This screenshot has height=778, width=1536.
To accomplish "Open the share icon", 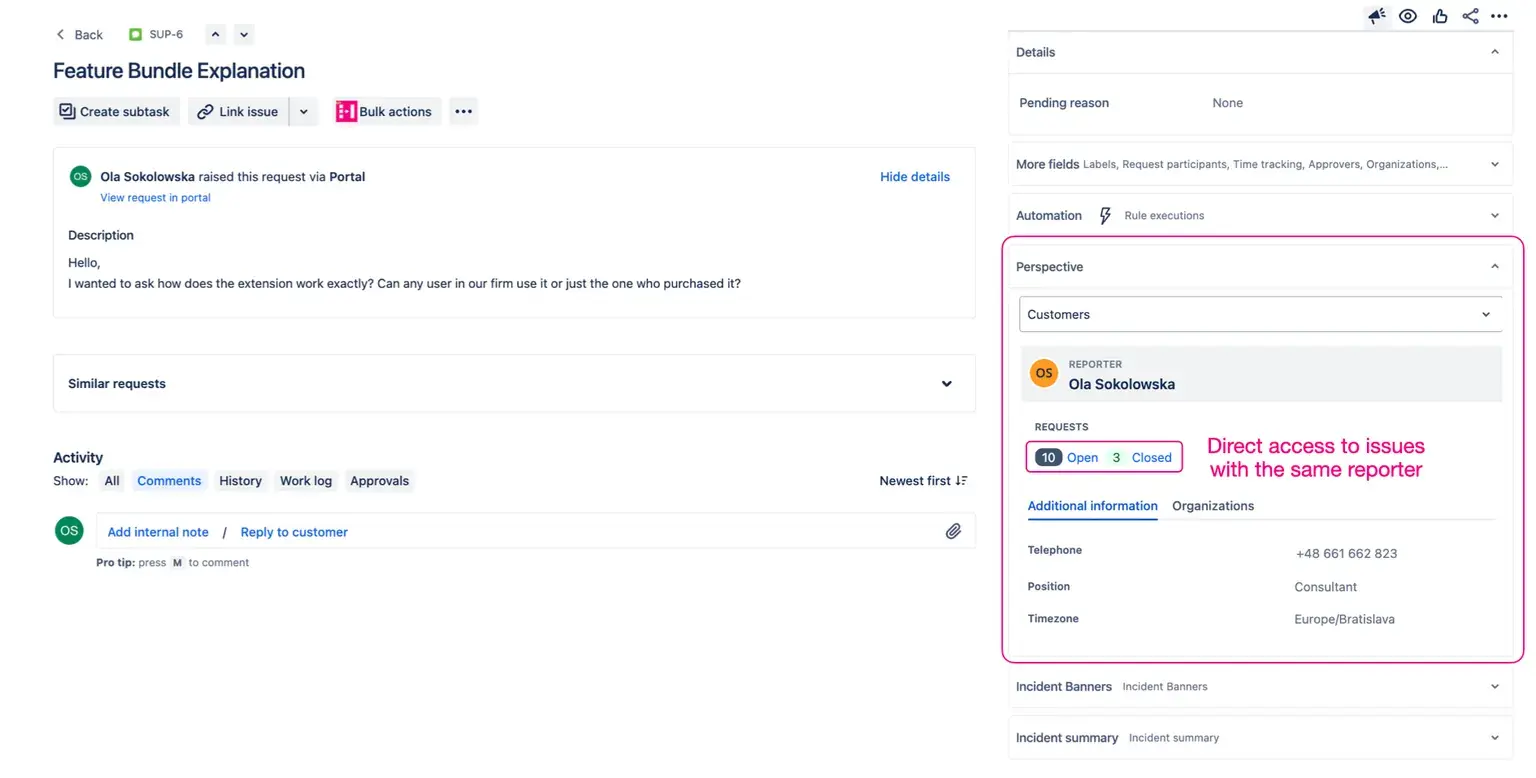I will click(x=1470, y=16).
